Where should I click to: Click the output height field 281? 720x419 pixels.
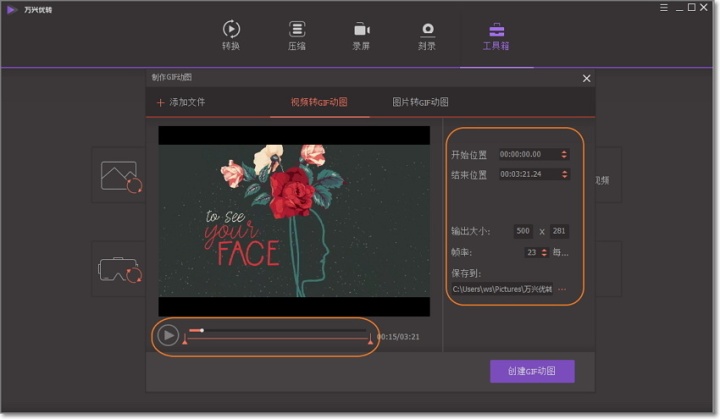click(x=559, y=231)
